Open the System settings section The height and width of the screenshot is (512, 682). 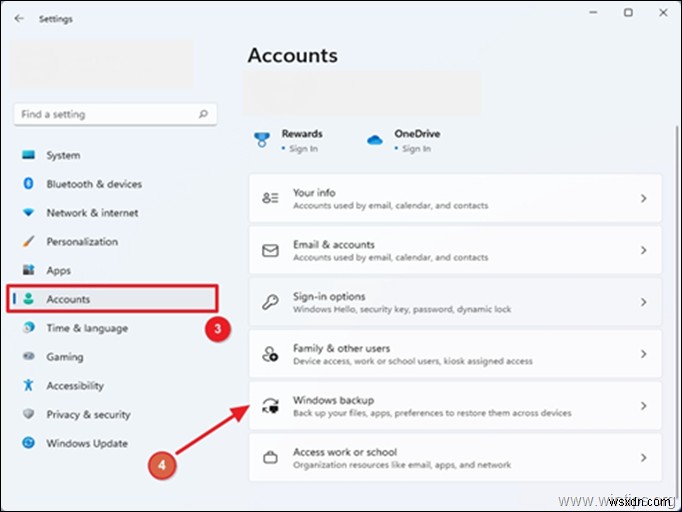[63, 156]
